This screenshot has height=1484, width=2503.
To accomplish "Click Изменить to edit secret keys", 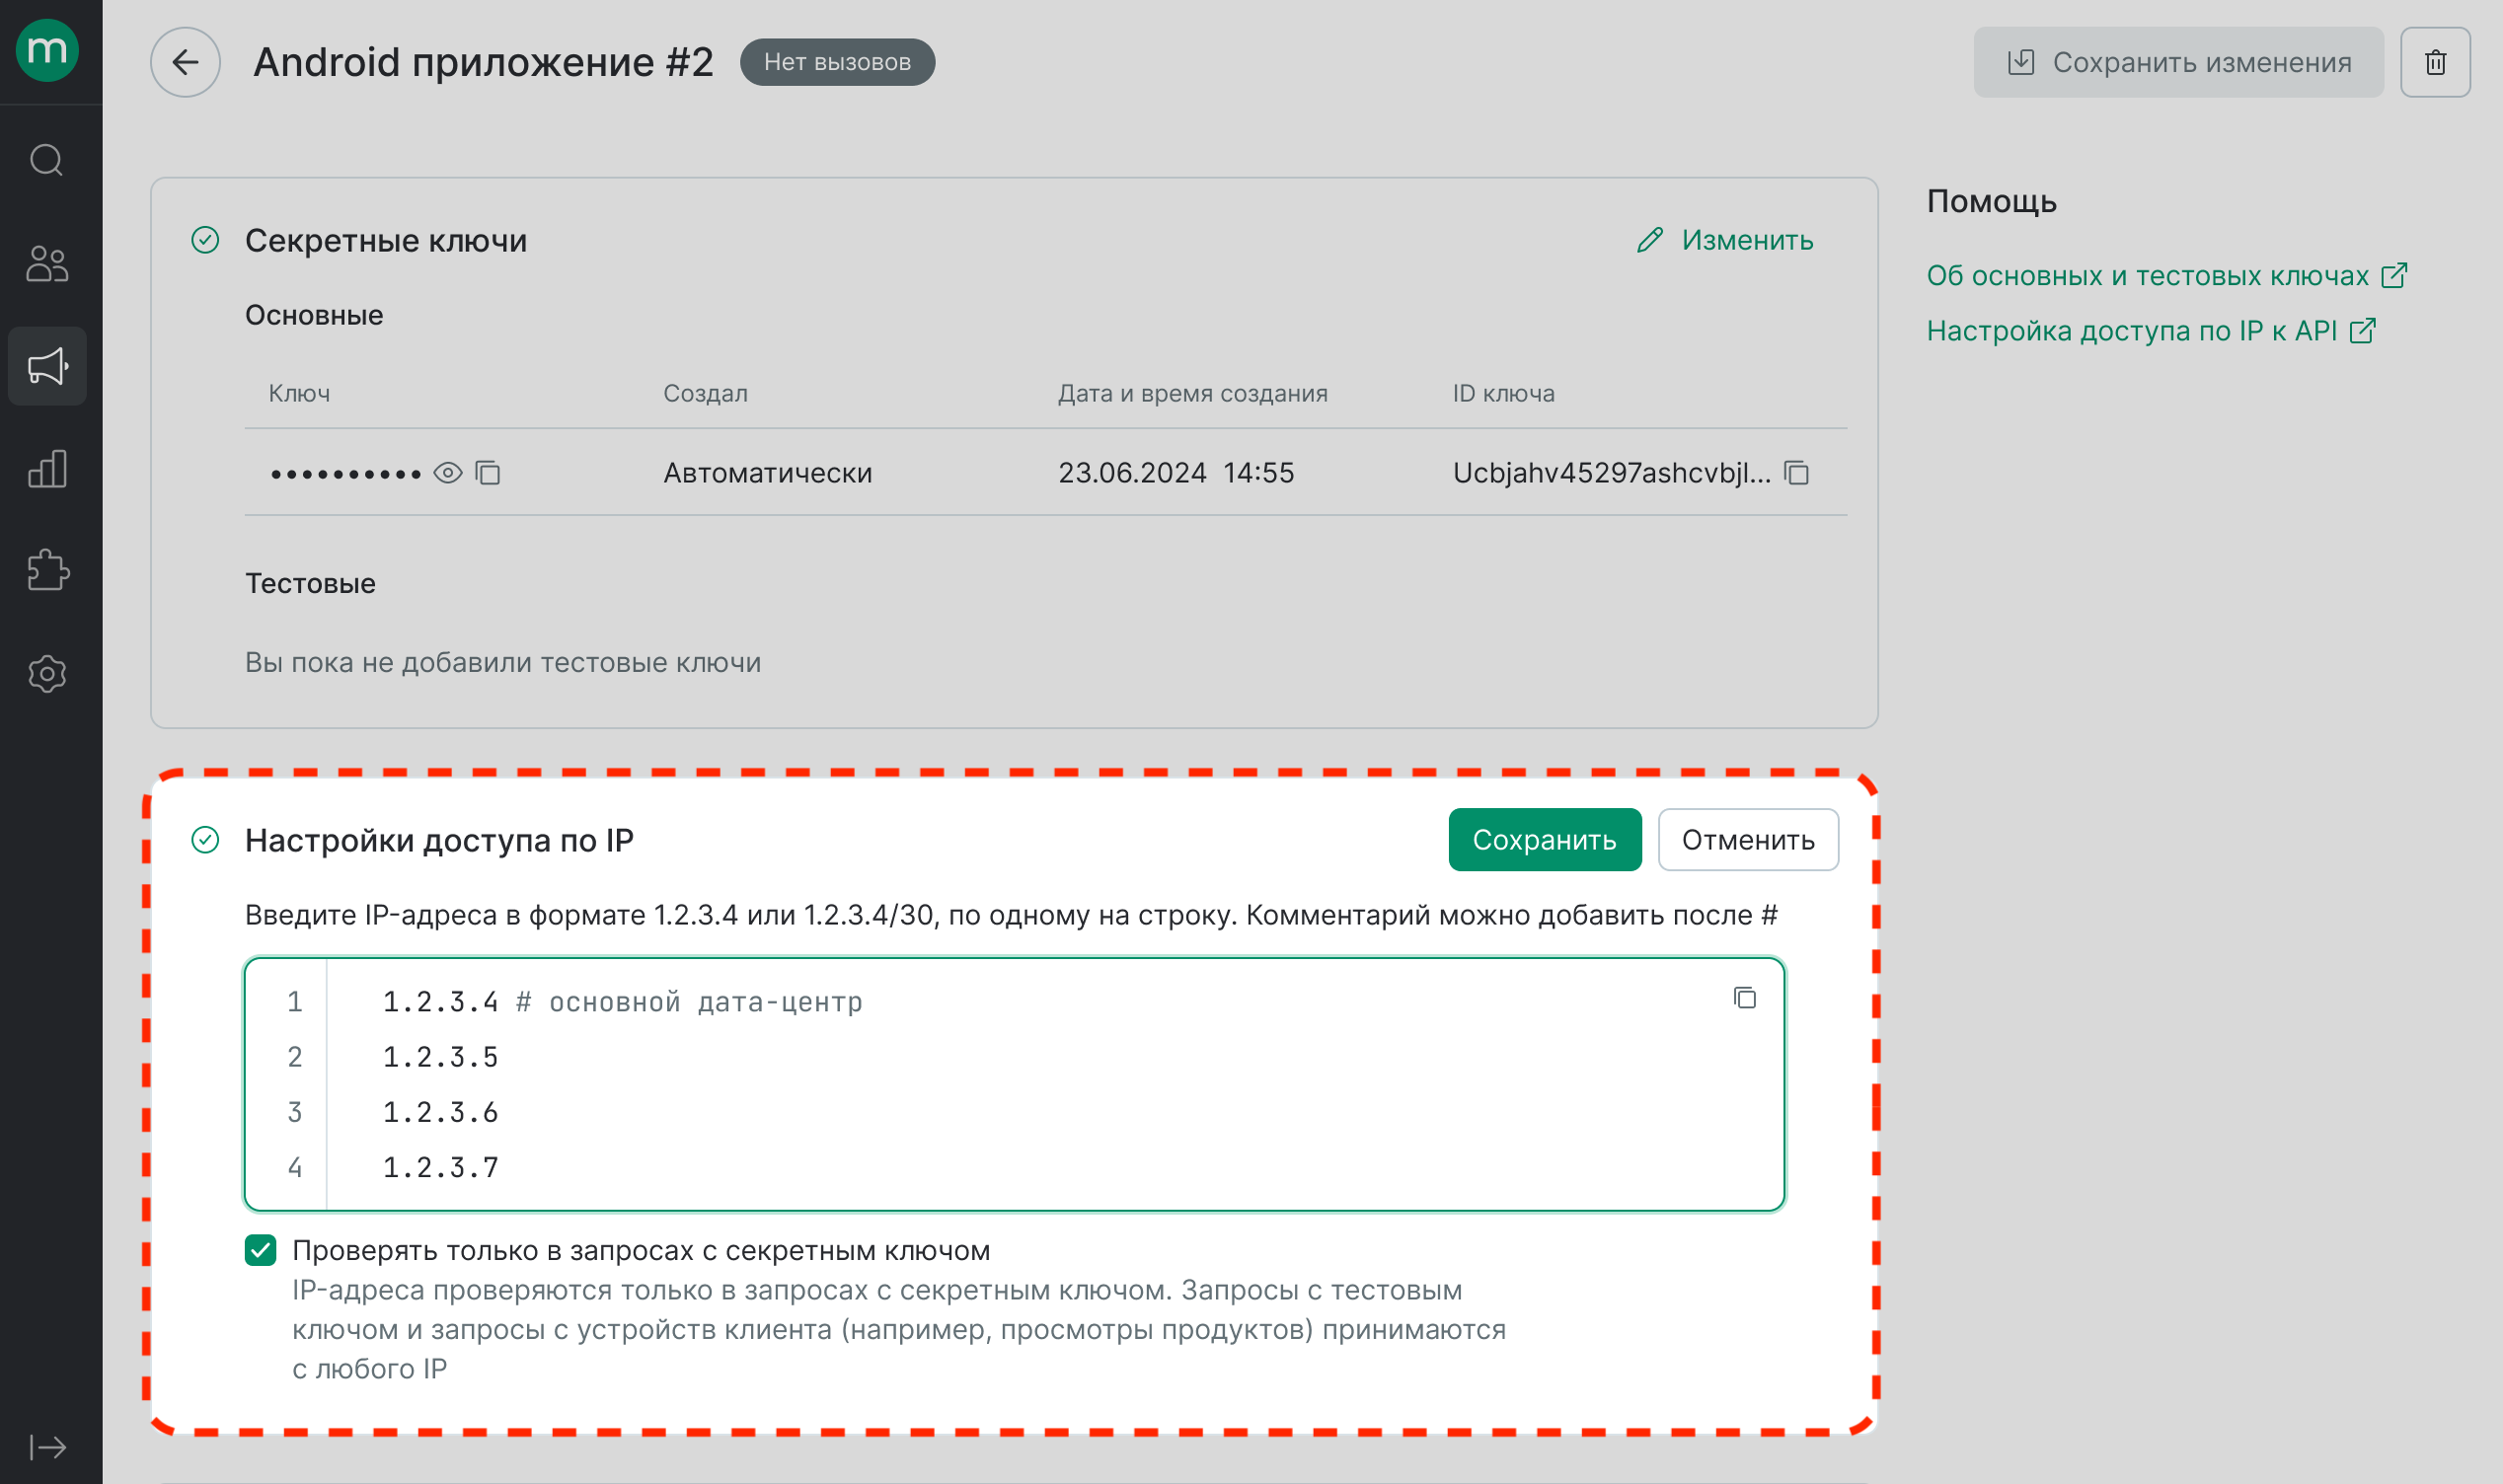I will pyautogui.click(x=1746, y=240).
